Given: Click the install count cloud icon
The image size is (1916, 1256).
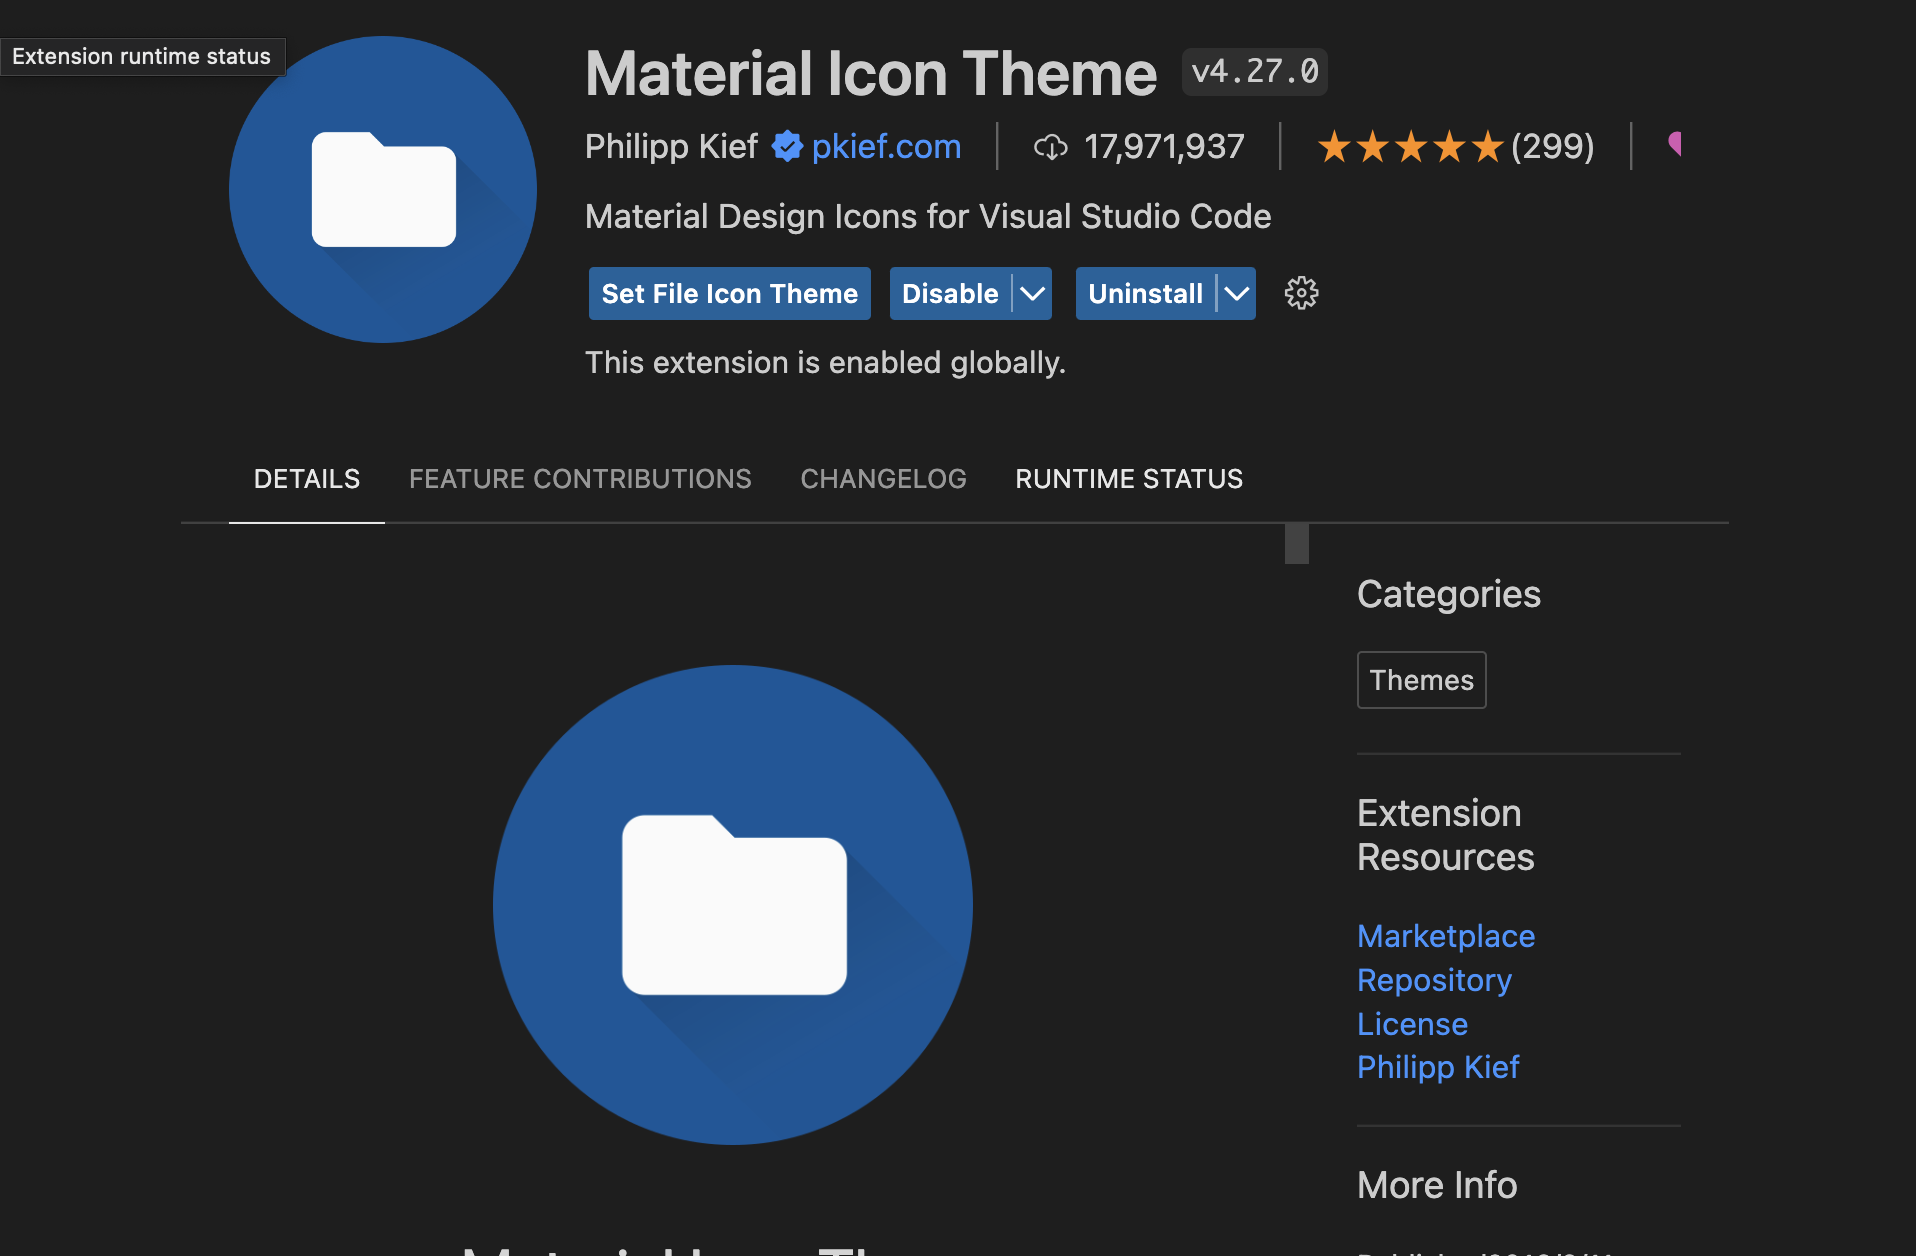Looking at the screenshot, I should (1050, 147).
